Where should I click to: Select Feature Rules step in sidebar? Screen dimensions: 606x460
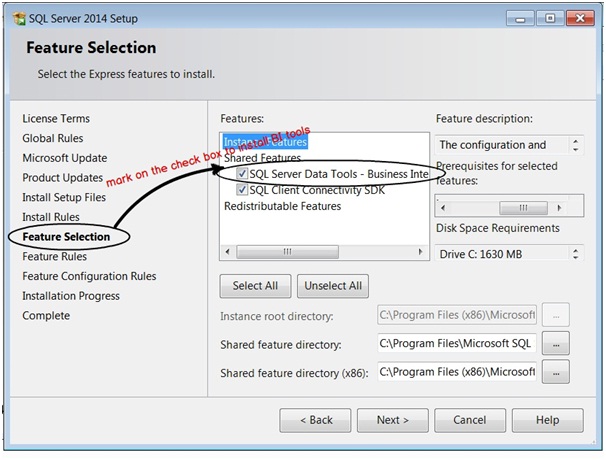54,256
